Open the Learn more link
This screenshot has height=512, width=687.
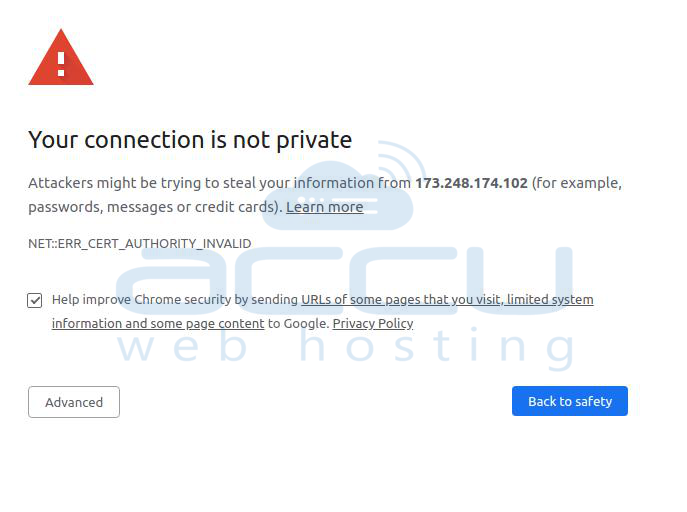[x=325, y=207]
